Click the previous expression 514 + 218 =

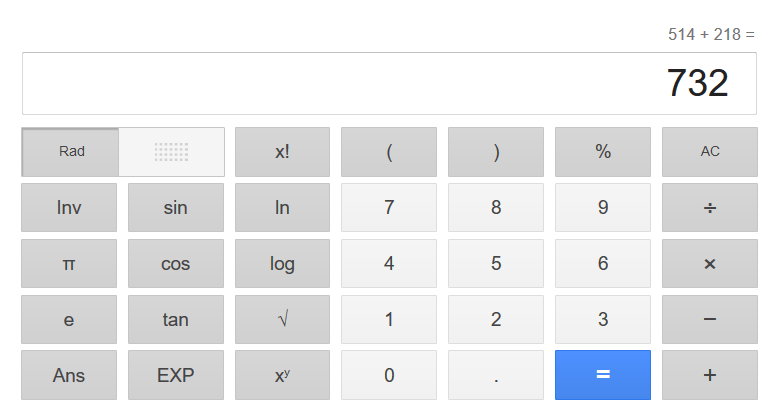point(711,35)
